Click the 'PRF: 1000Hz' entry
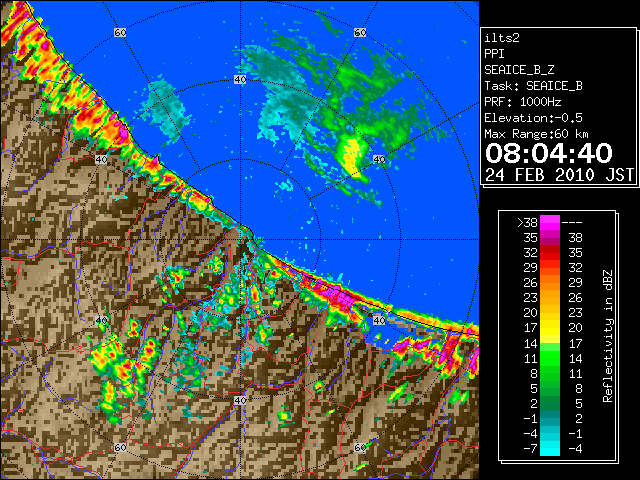 [x=523, y=102]
